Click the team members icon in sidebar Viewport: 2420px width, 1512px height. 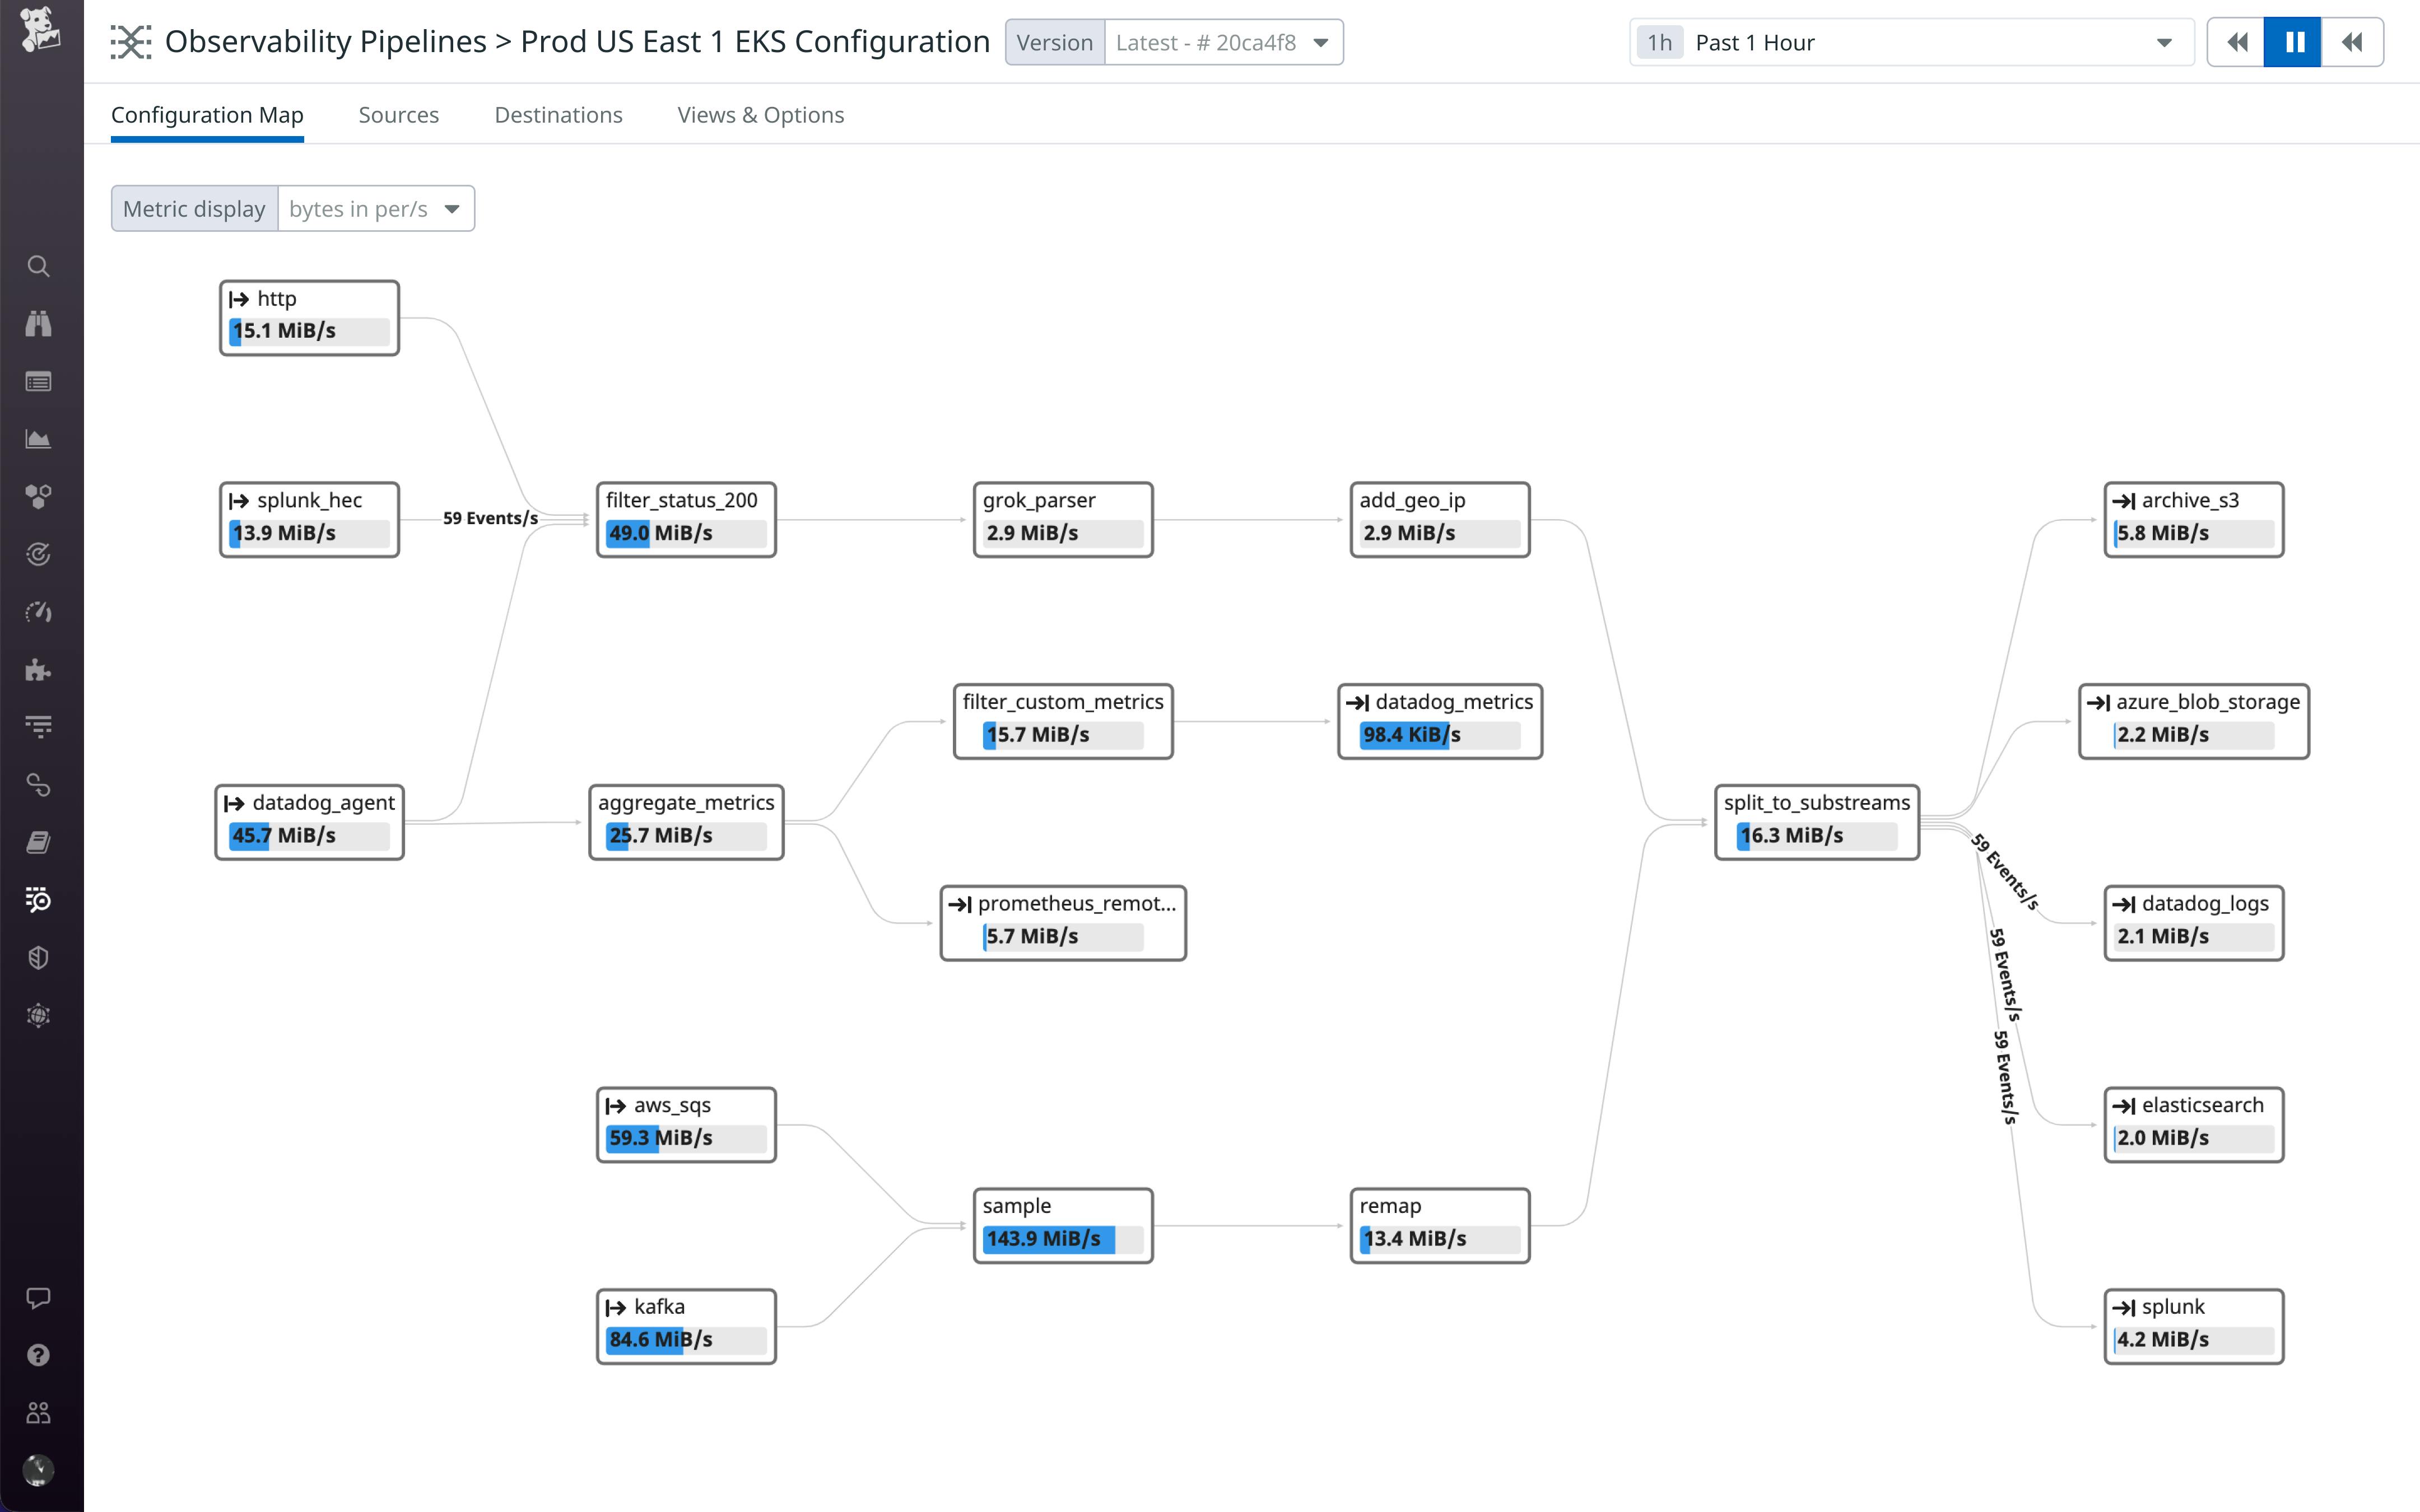point(38,1412)
